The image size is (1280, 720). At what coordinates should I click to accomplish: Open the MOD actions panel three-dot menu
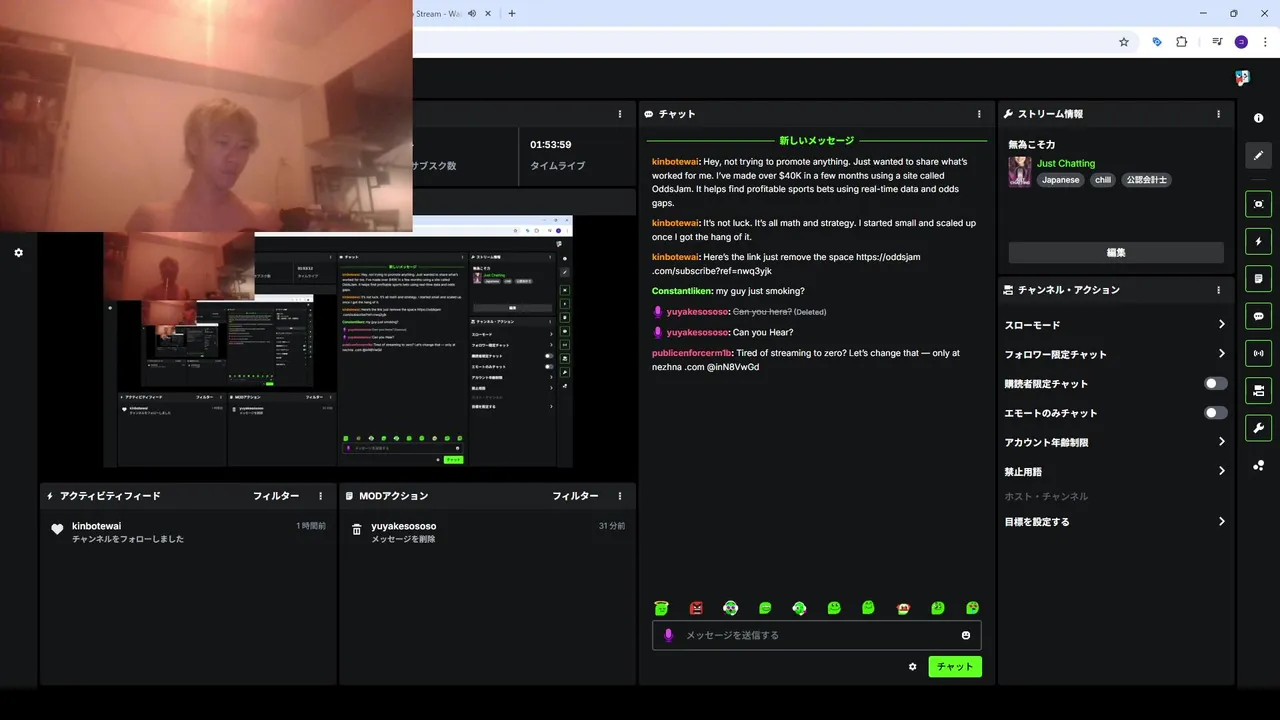620,496
